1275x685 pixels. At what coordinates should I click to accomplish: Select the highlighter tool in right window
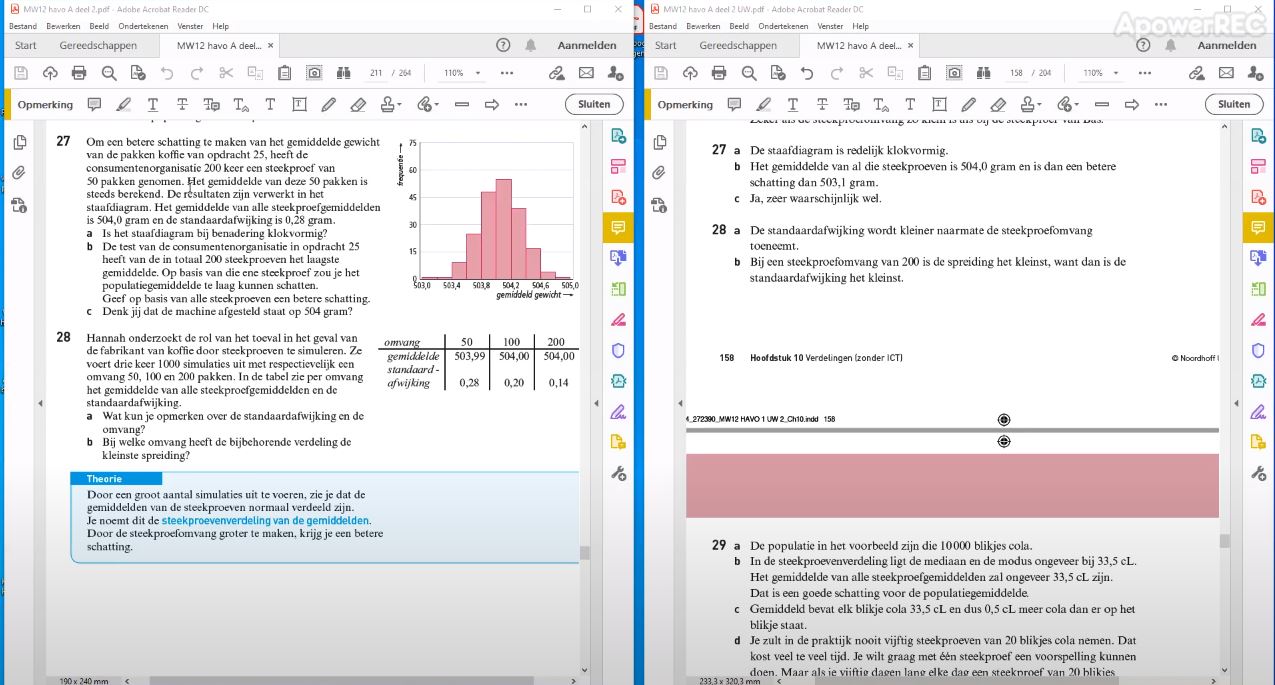coord(763,104)
